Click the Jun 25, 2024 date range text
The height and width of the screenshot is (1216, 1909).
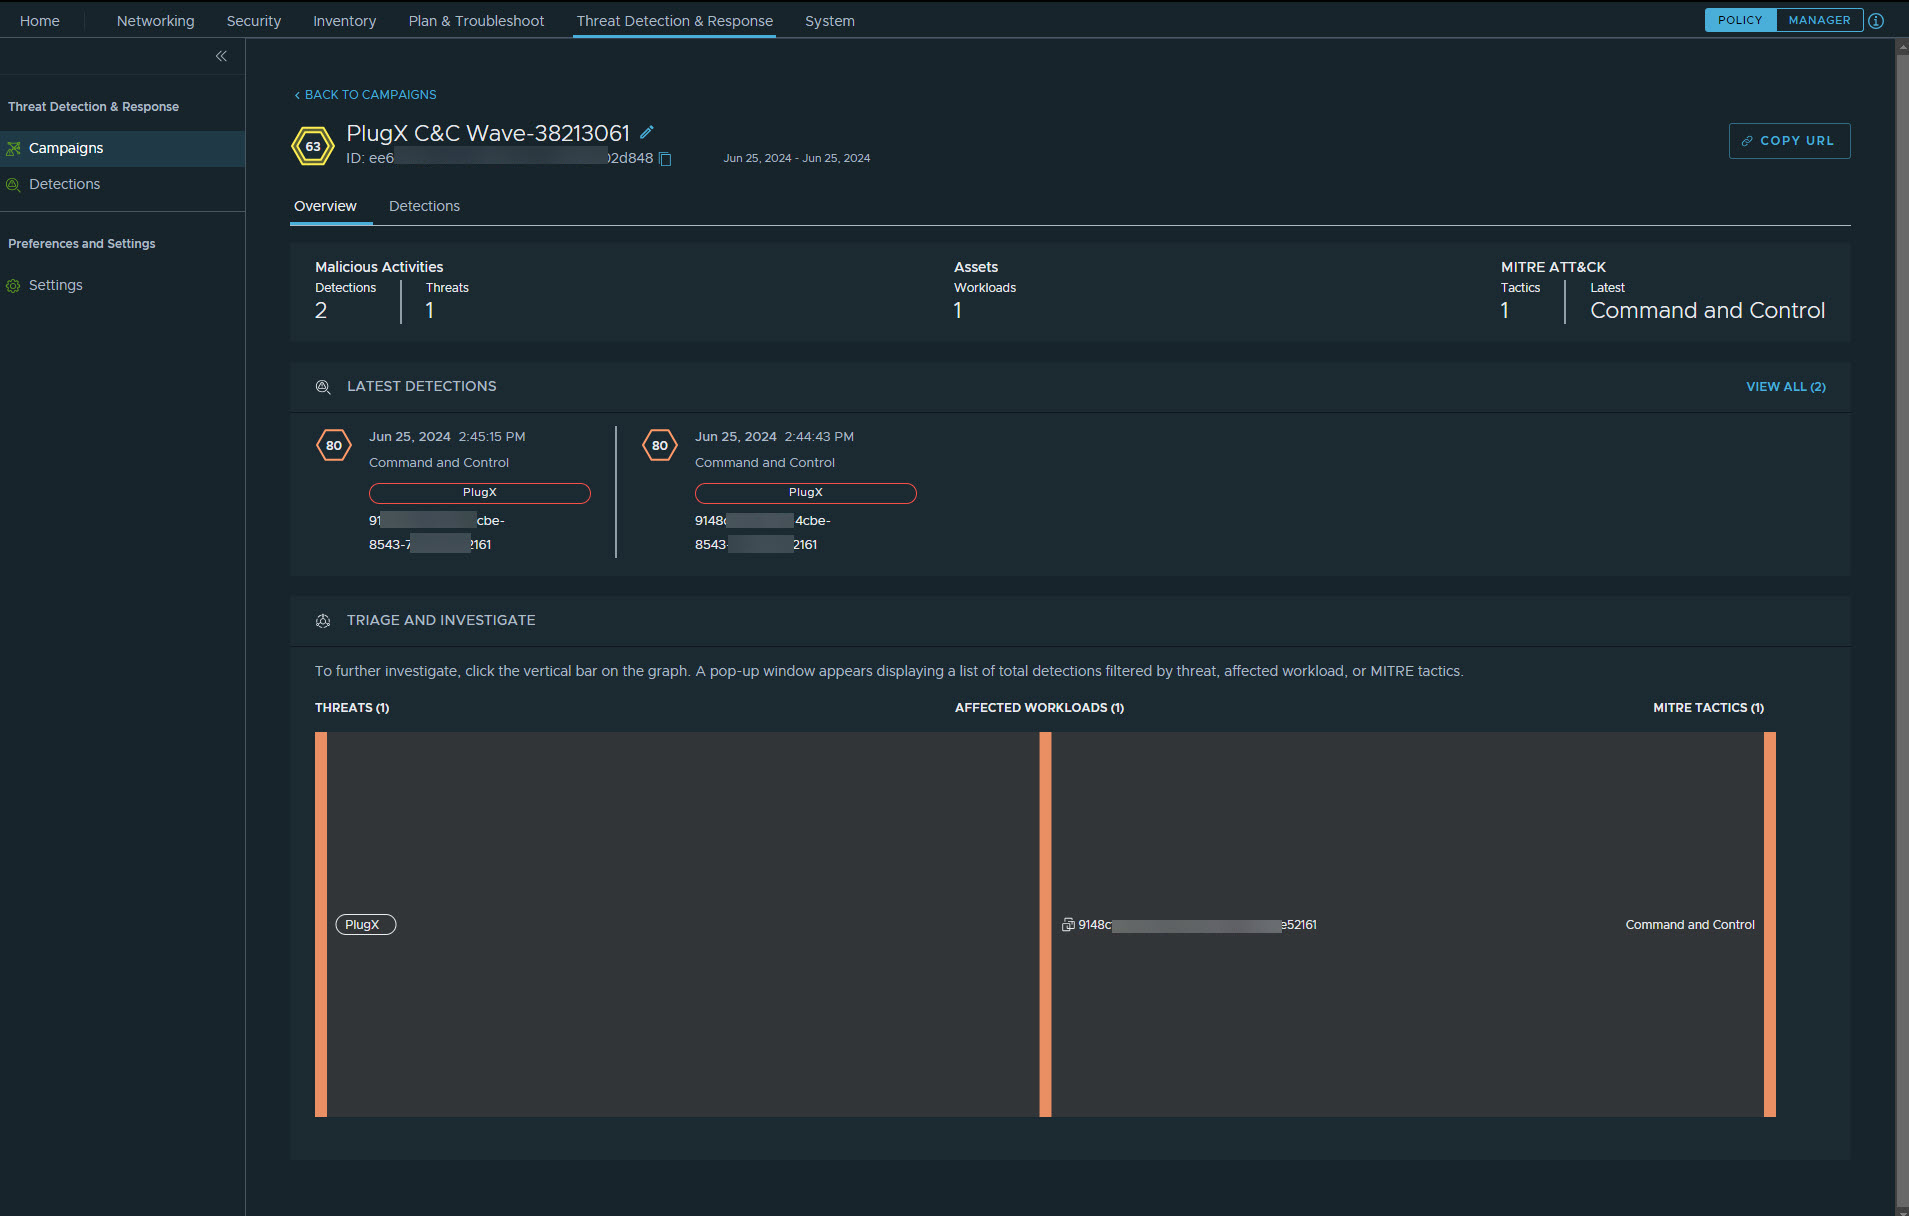(797, 159)
